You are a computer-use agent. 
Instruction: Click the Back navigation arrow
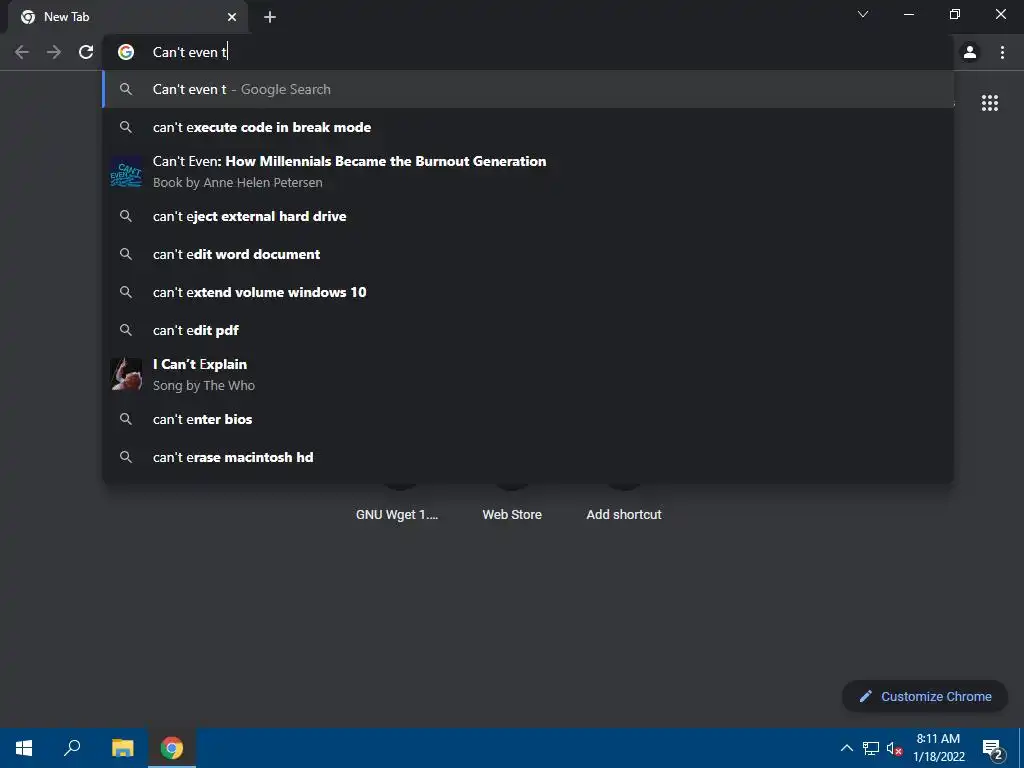22,52
